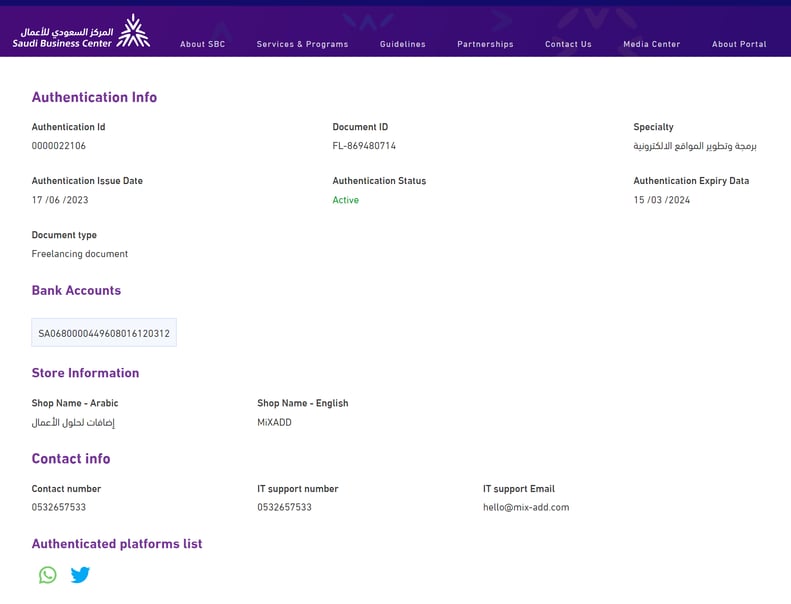Screen dimensions: 791x604
Task: Click the IT support number label
Action: [x=298, y=489]
